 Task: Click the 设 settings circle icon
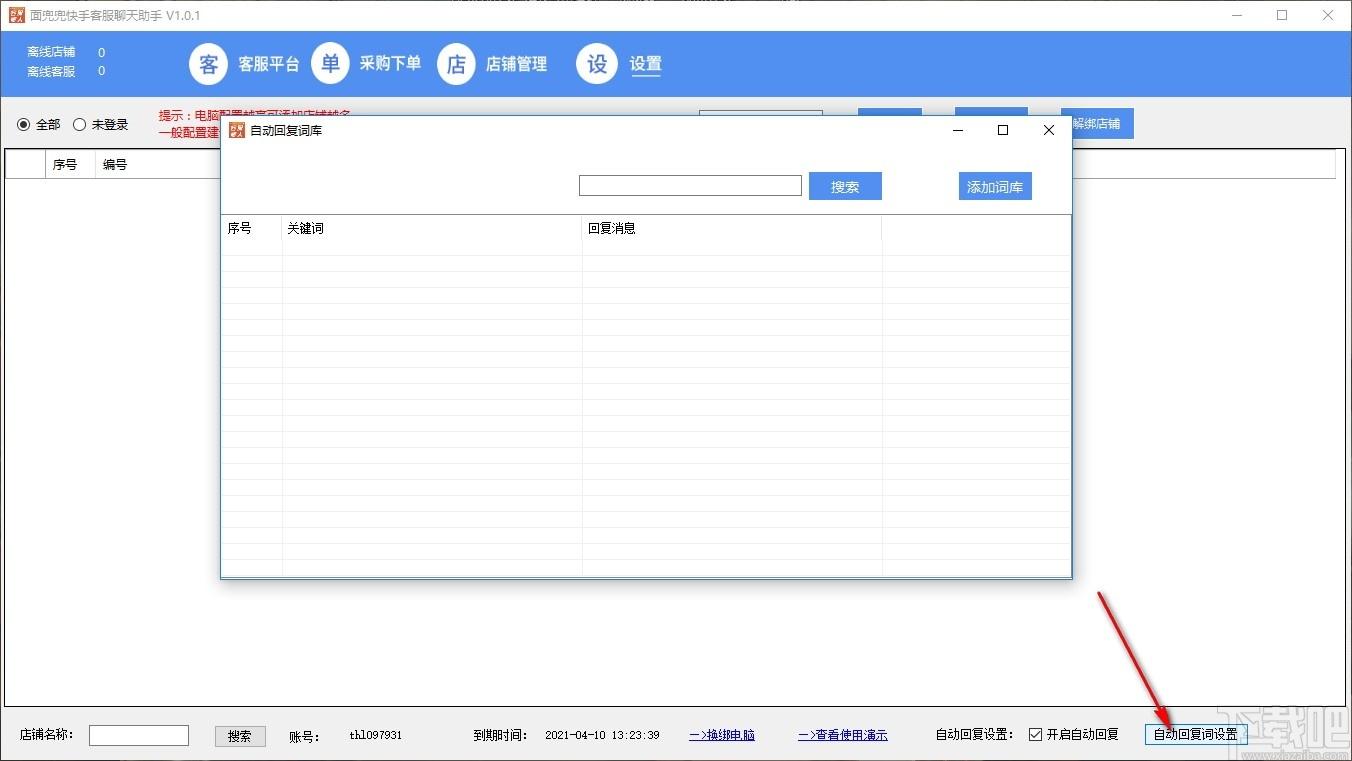(x=597, y=64)
